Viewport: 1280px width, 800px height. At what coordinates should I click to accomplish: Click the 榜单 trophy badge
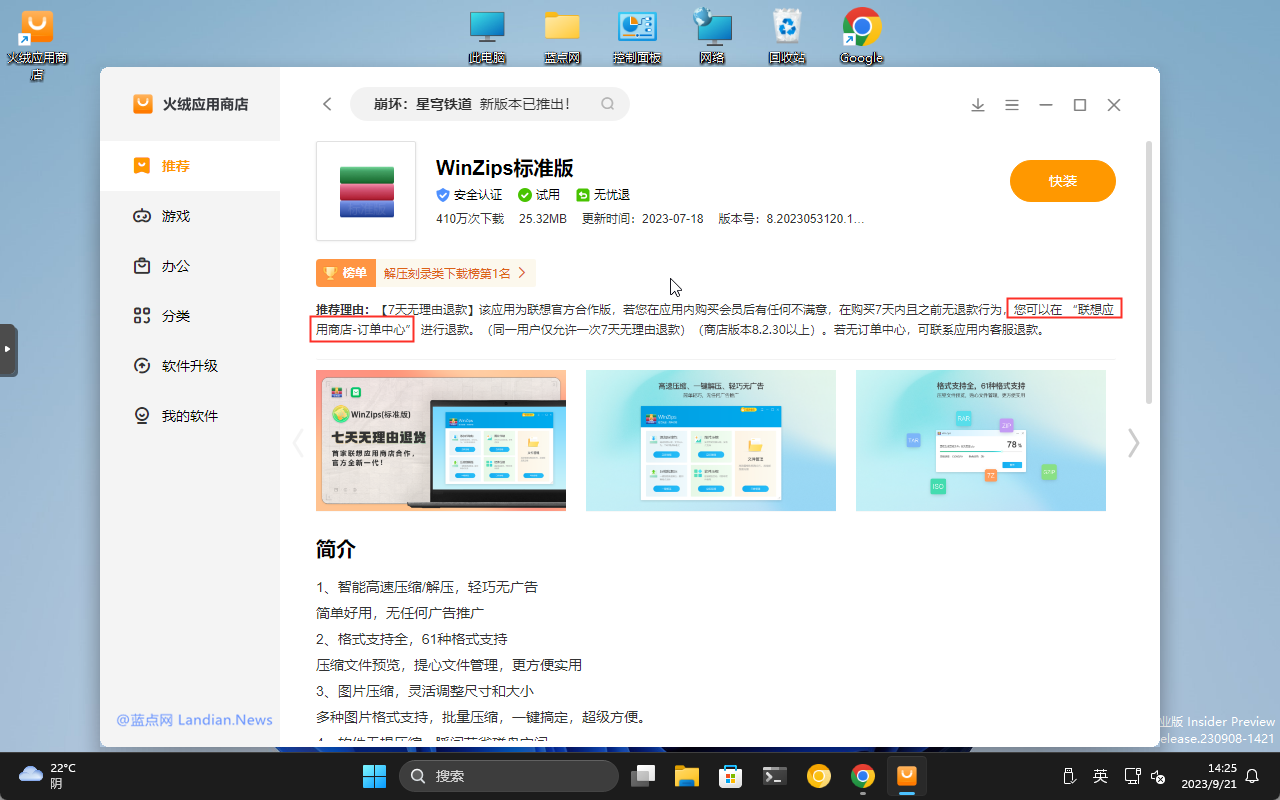pos(345,273)
